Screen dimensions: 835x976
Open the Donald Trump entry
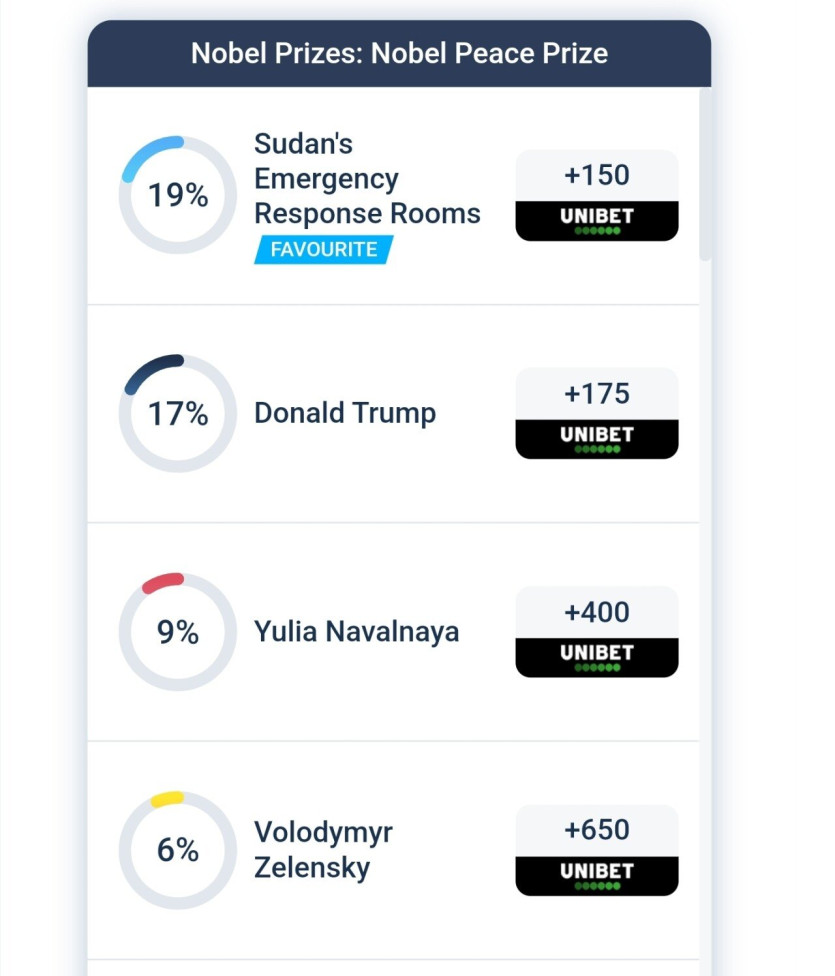pos(345,413)
